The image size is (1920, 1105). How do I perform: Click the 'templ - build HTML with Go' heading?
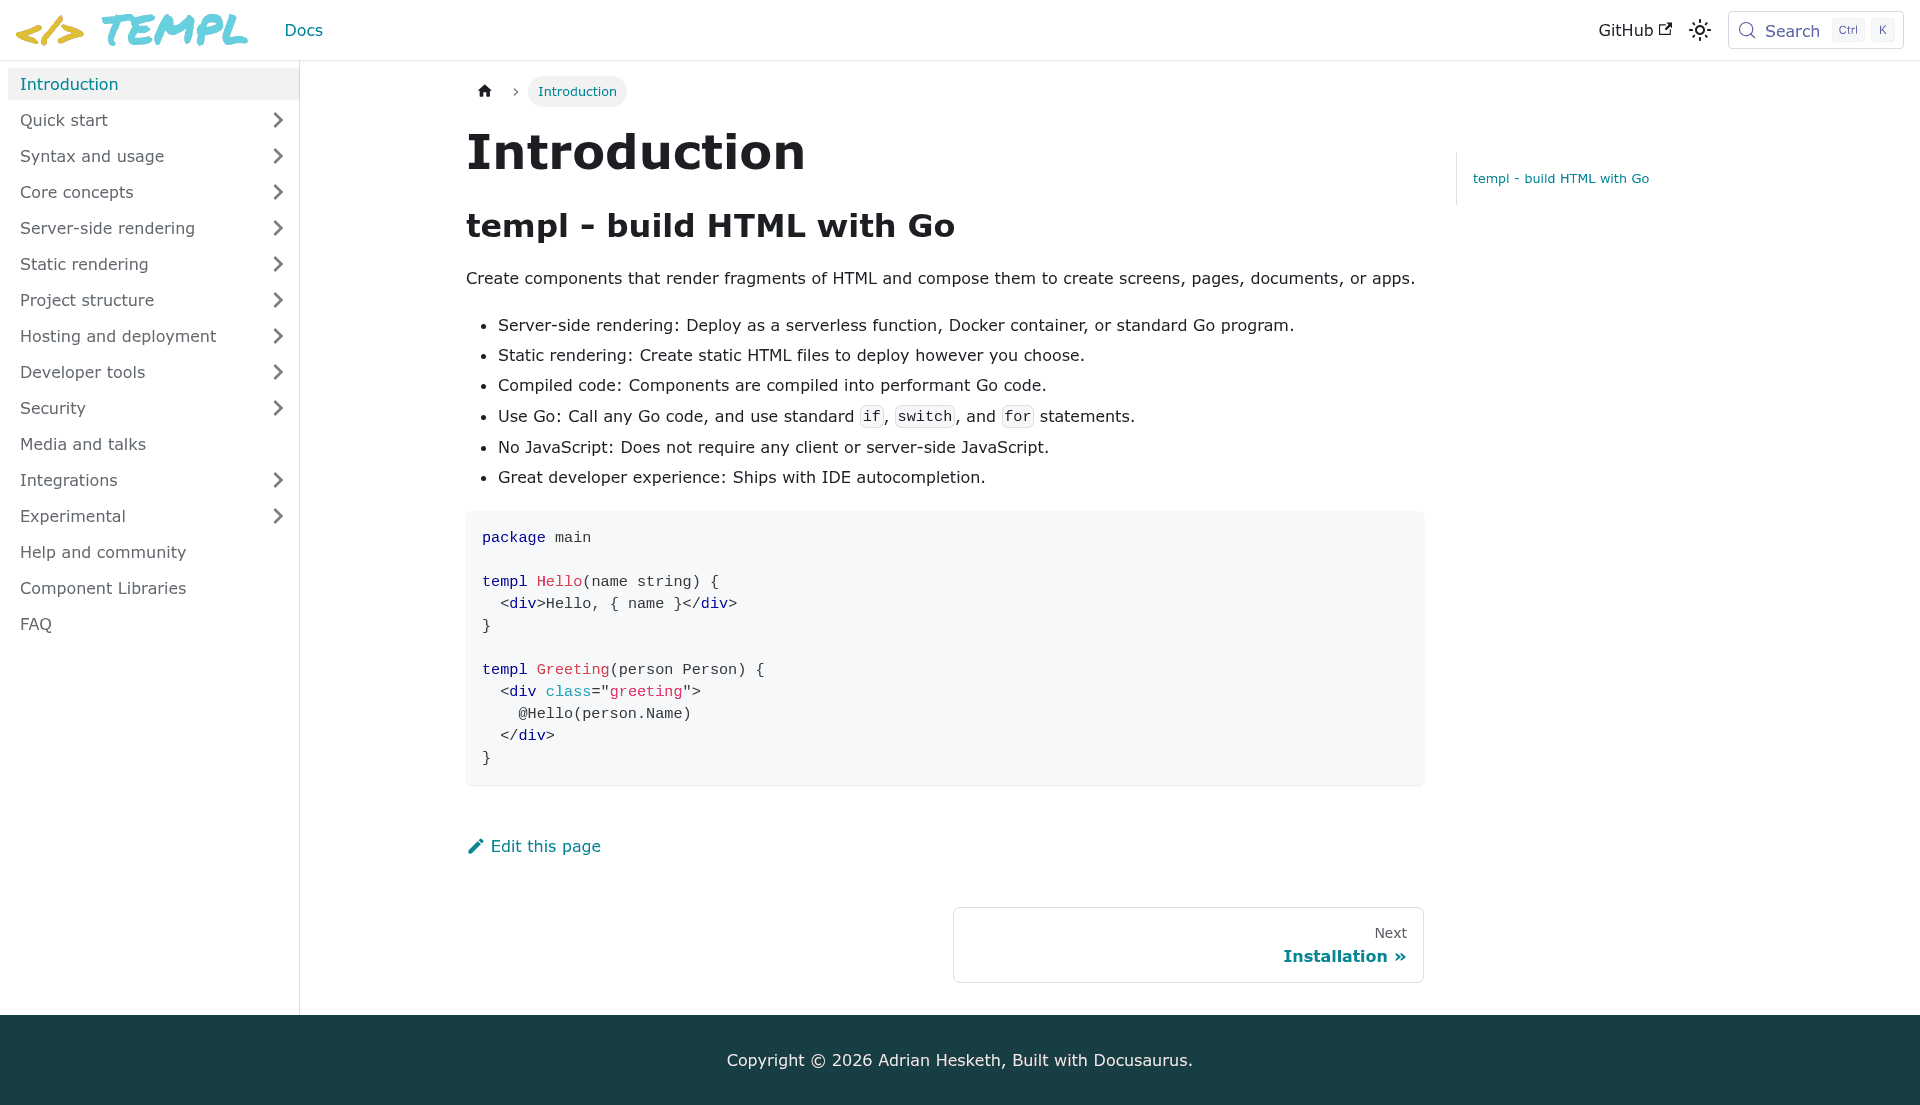710,226
